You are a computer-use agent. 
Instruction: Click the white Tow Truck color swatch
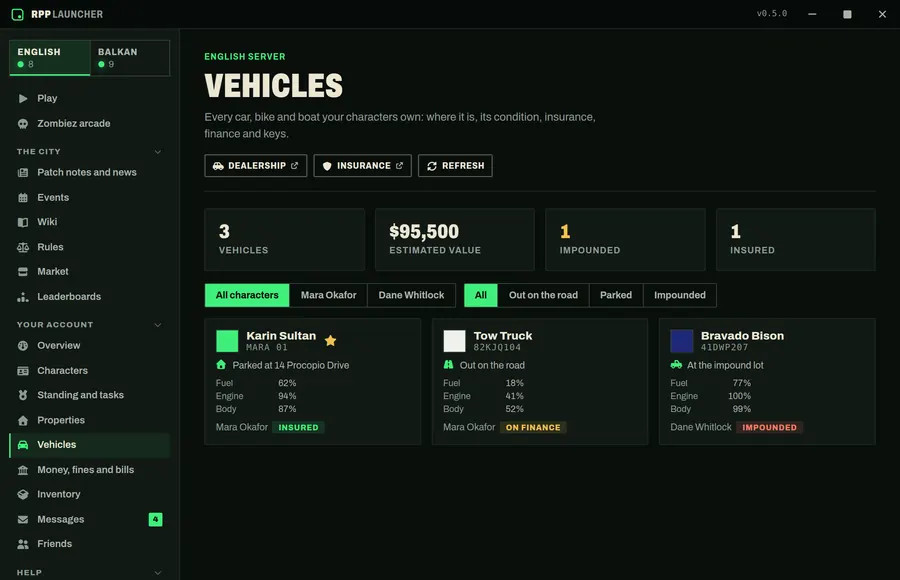[x=454, y=341]
